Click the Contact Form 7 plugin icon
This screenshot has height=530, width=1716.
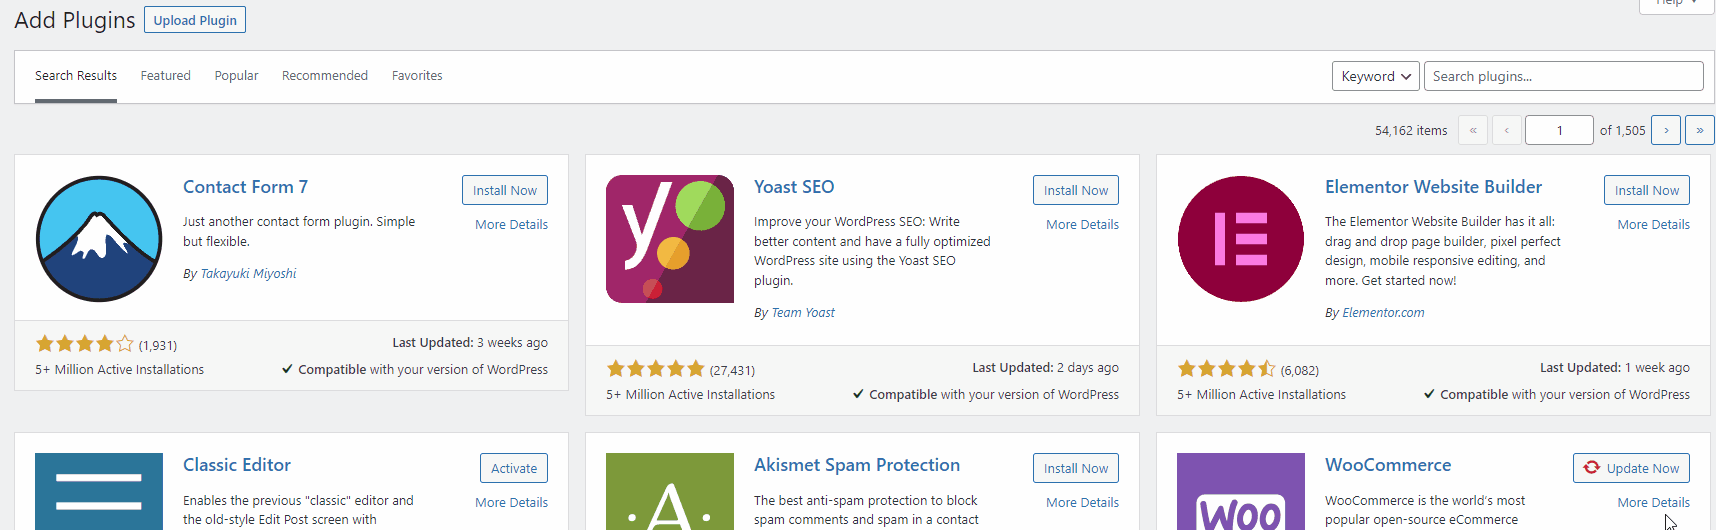point(99,239)
